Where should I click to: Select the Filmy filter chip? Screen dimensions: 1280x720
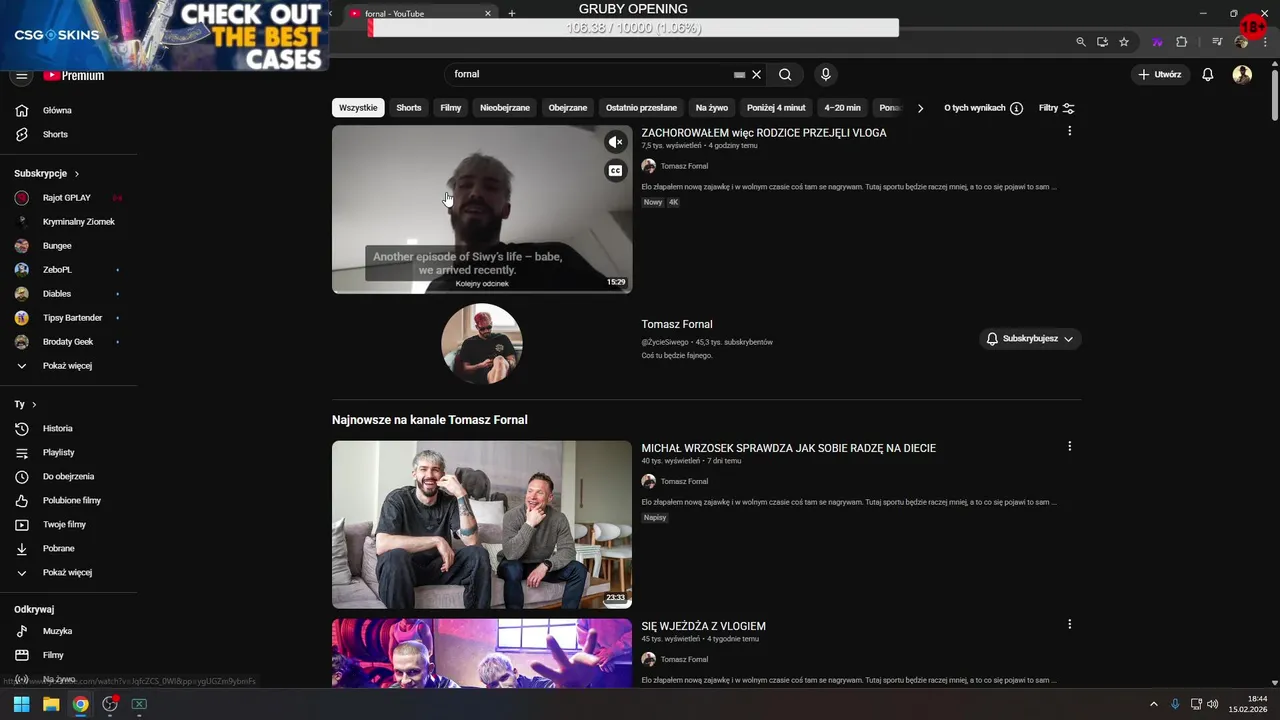pos(451,108)
